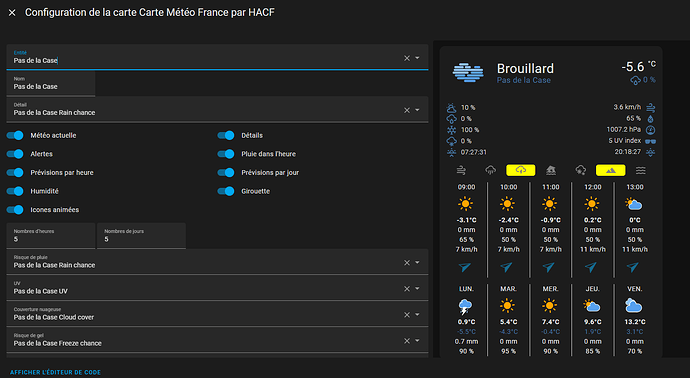
Task: Clear the Risque de pluie entity
Action: 407,263
